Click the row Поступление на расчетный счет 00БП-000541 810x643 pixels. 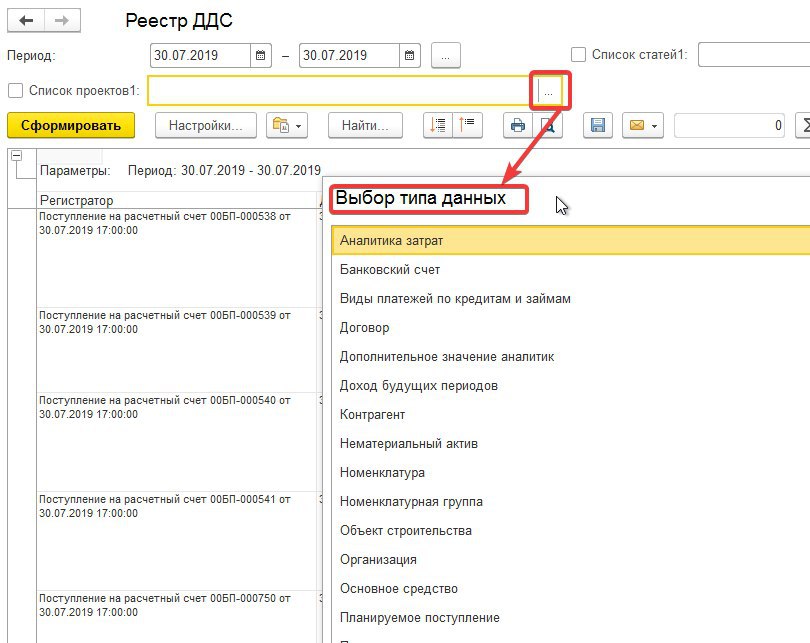[x=176, y=541]
